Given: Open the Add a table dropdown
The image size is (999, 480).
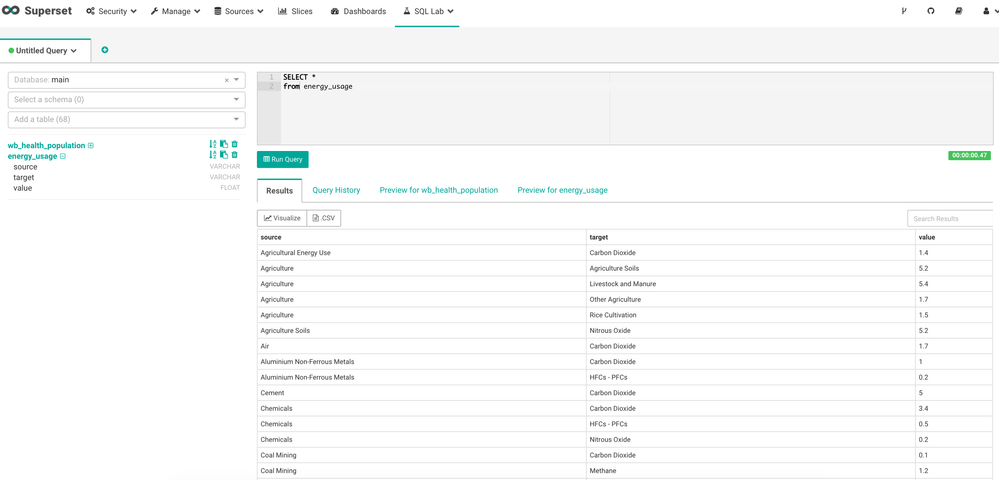Looking at the screenshot, I should 126,119.
